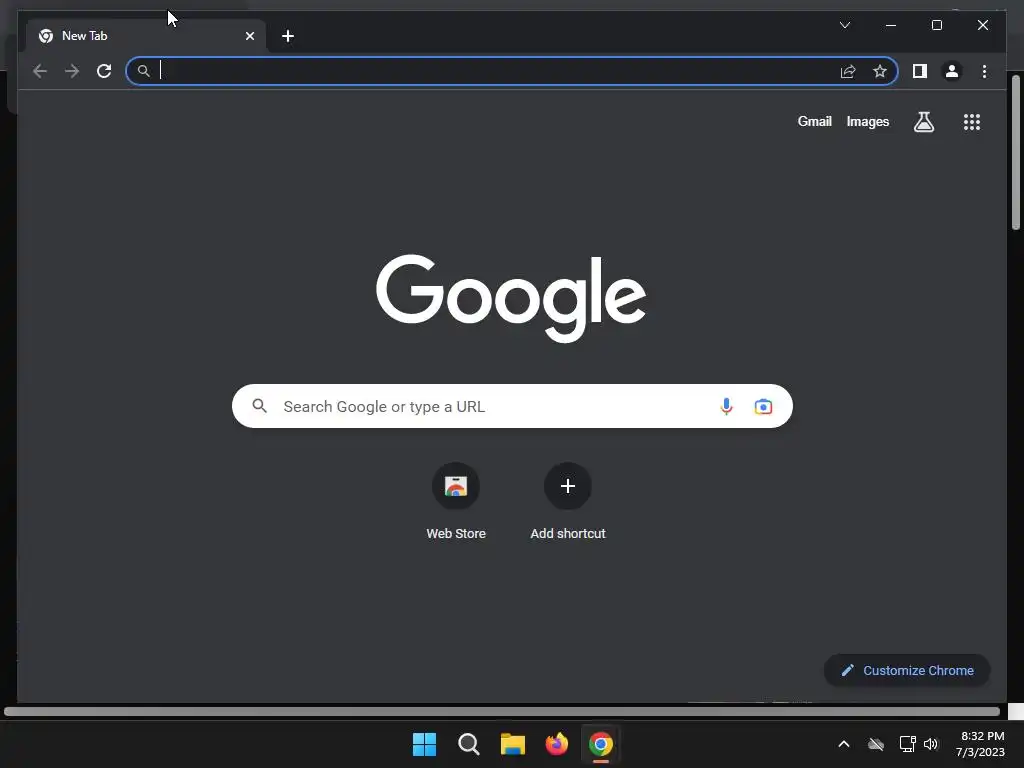Minimize the Chrome window
Viewport: 1024px width, 768px height.
[x=891, y=25]
